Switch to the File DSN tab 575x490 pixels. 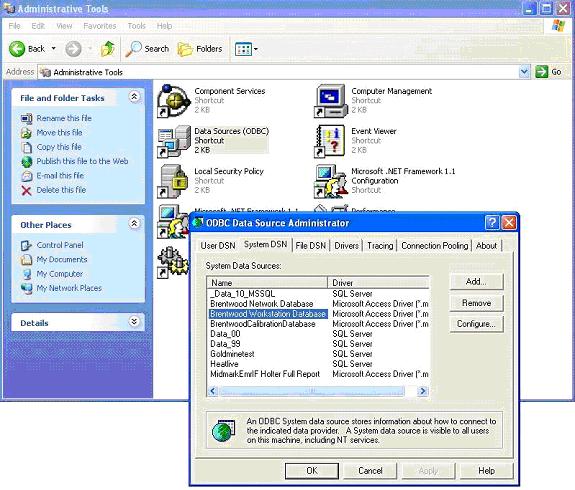pos(311,246)
